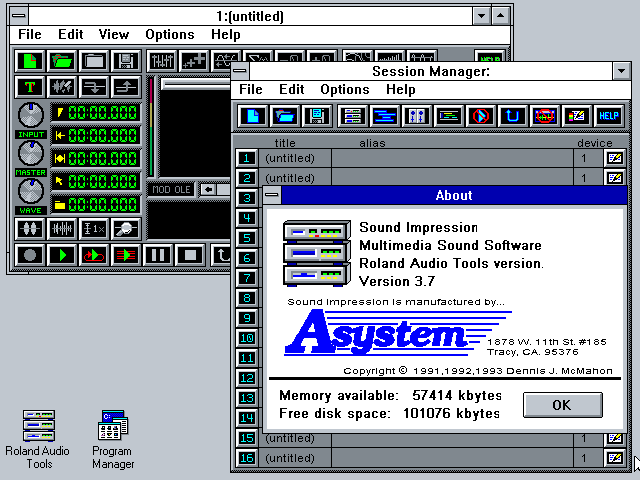Edit device settings for session row 16
640x480 pixels.
point(615,458)
